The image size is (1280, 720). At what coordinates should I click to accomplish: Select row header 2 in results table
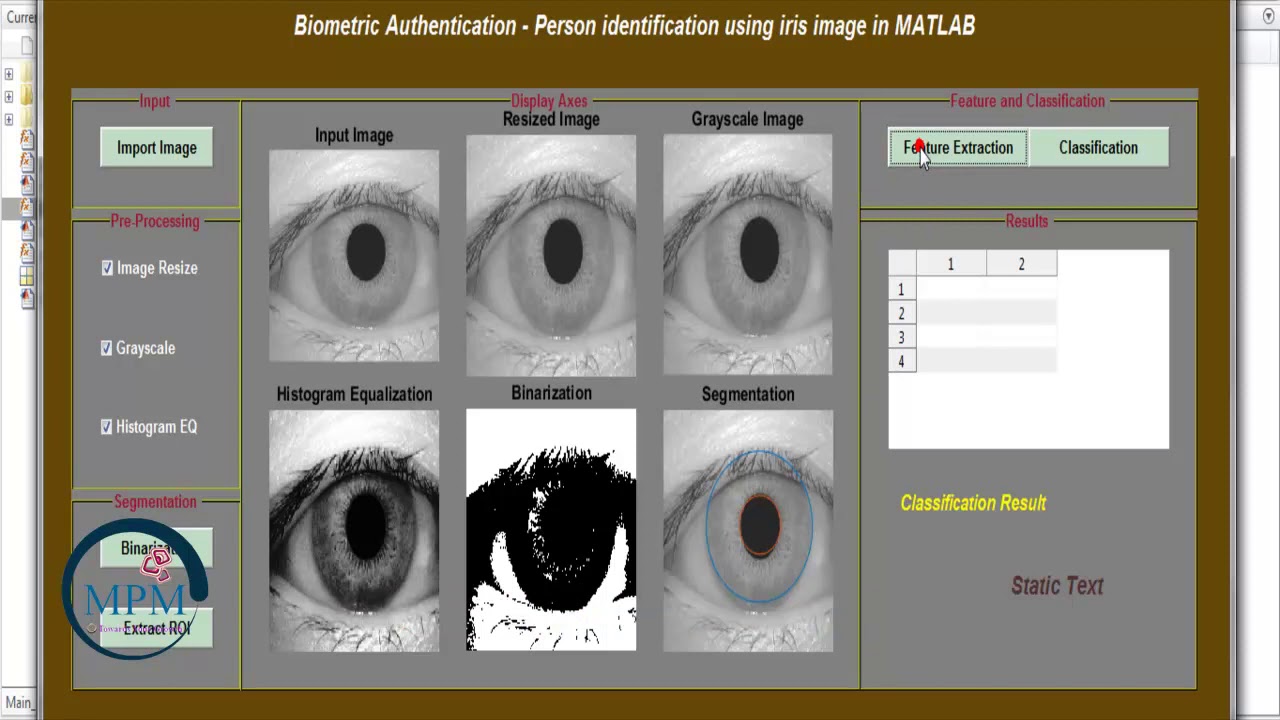pyautogui.click(x=902, y=313)
